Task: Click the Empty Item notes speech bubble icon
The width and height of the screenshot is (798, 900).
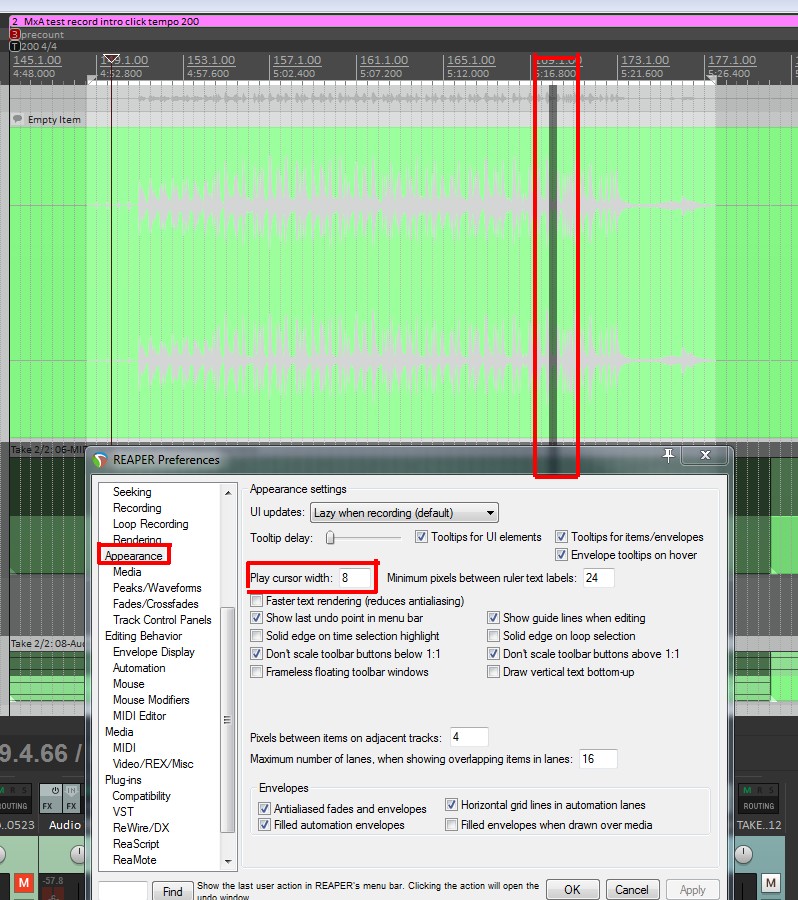Action: tap(18, 119)
